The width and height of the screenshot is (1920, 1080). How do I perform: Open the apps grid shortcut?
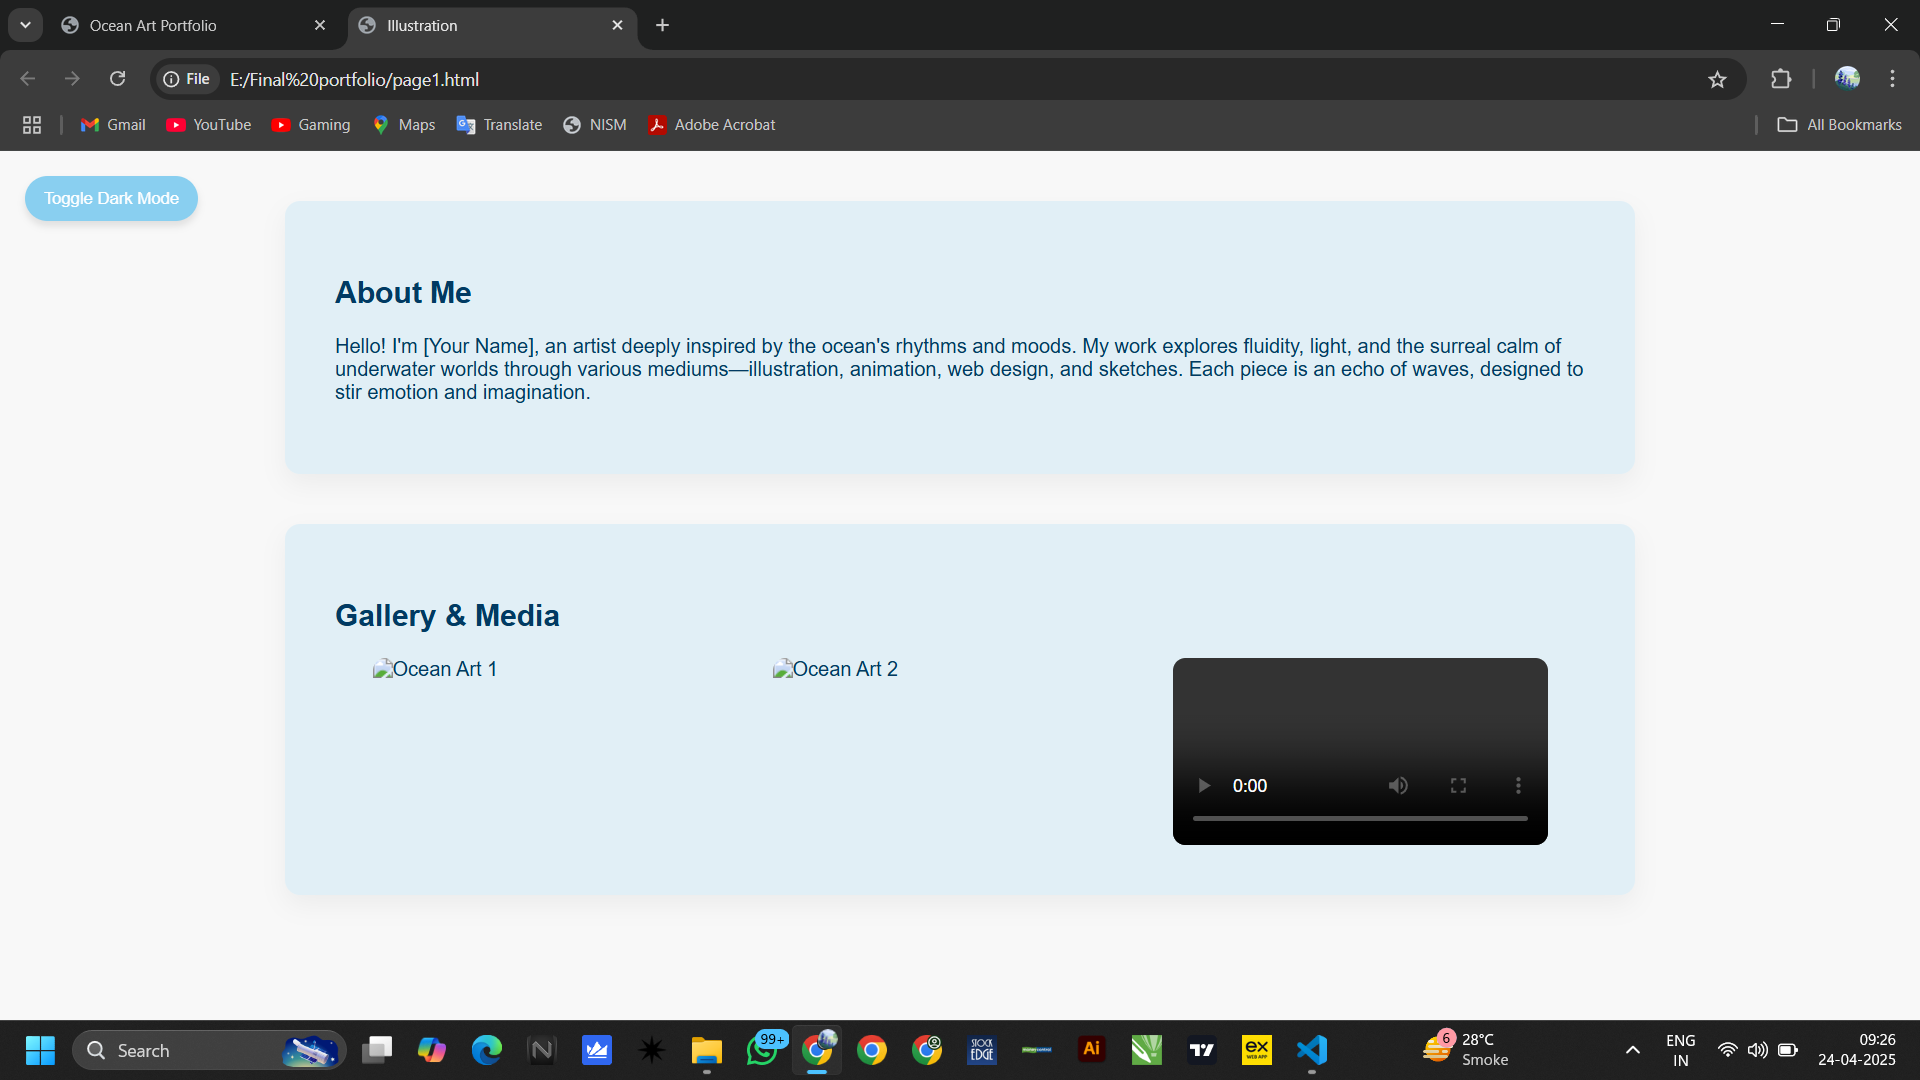(32, 125)
